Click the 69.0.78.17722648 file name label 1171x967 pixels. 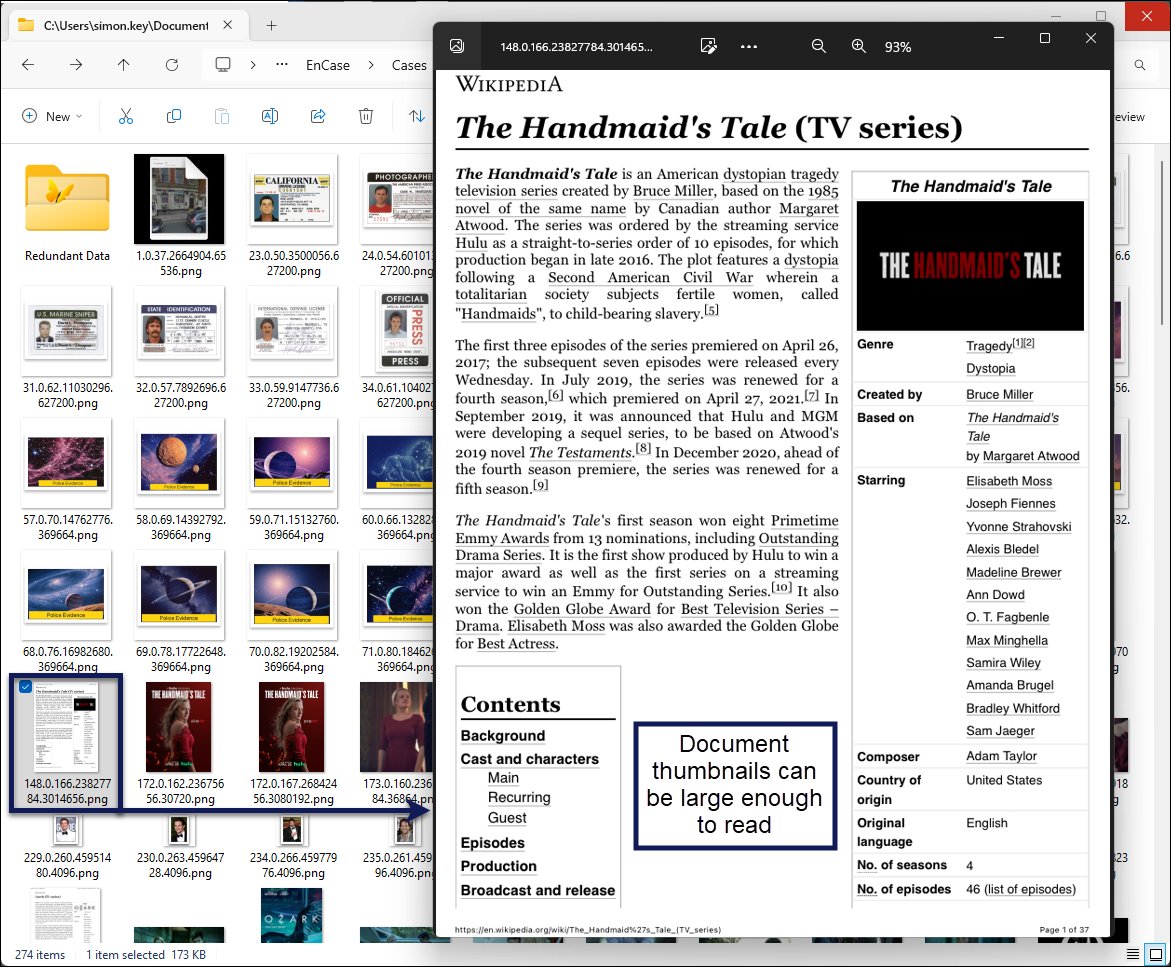tap(181, 659)
